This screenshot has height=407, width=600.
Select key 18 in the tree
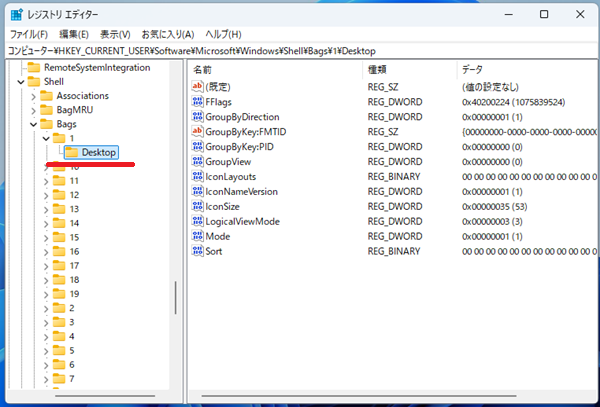(x=74, y=280)
